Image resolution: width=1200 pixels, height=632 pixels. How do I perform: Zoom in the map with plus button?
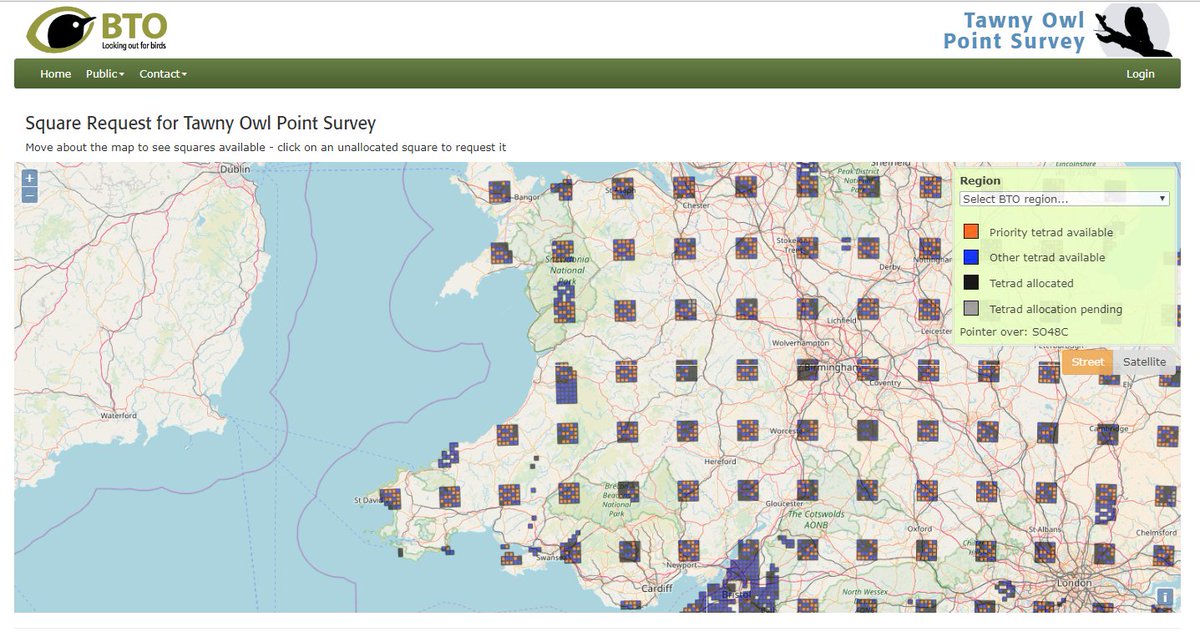[x=30, y=178]
